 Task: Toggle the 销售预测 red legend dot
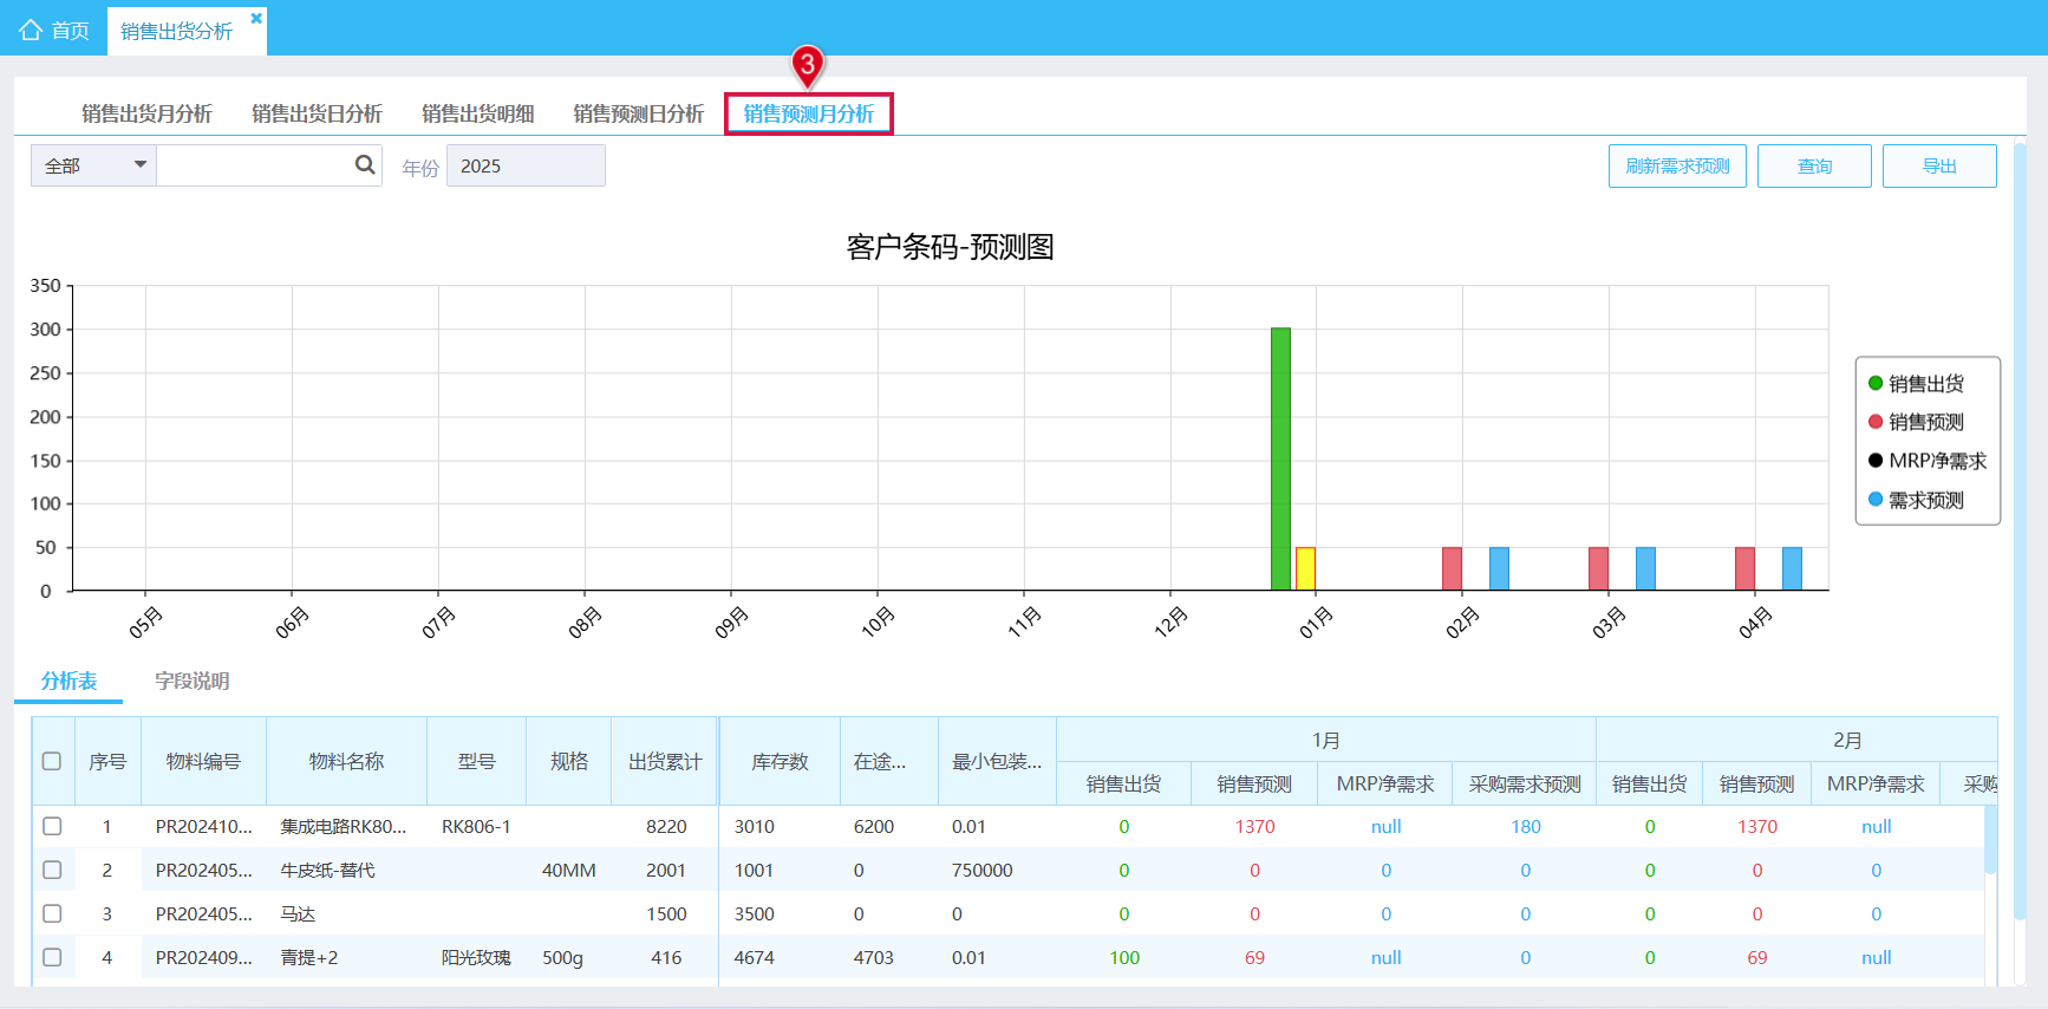click(1875, 422)
